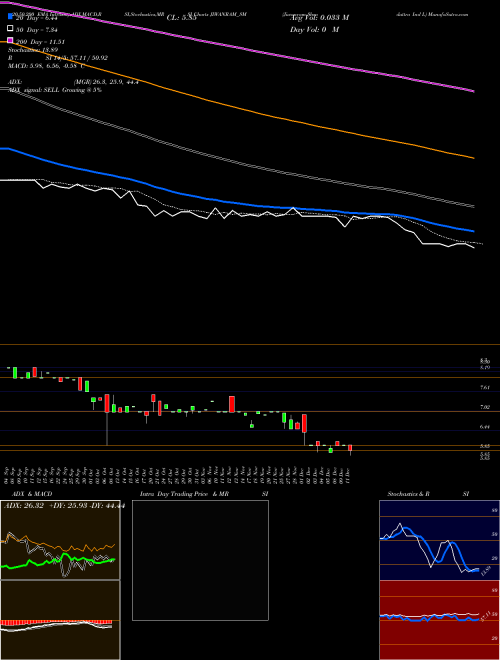Click the ADX line chart panel

60,540
